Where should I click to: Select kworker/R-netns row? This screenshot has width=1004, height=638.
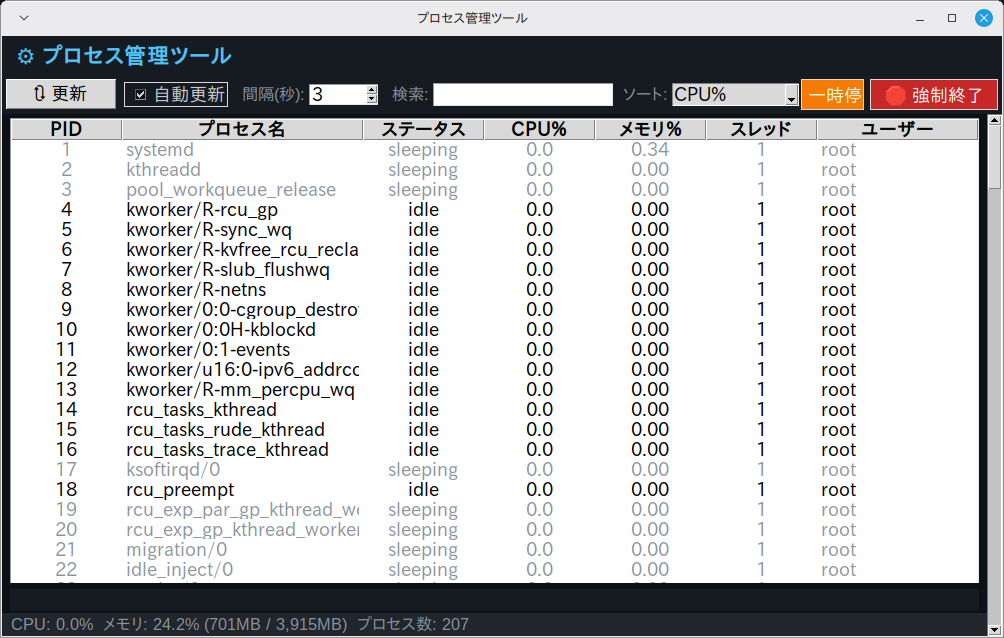pyautogui.click(x=494, y=290)
